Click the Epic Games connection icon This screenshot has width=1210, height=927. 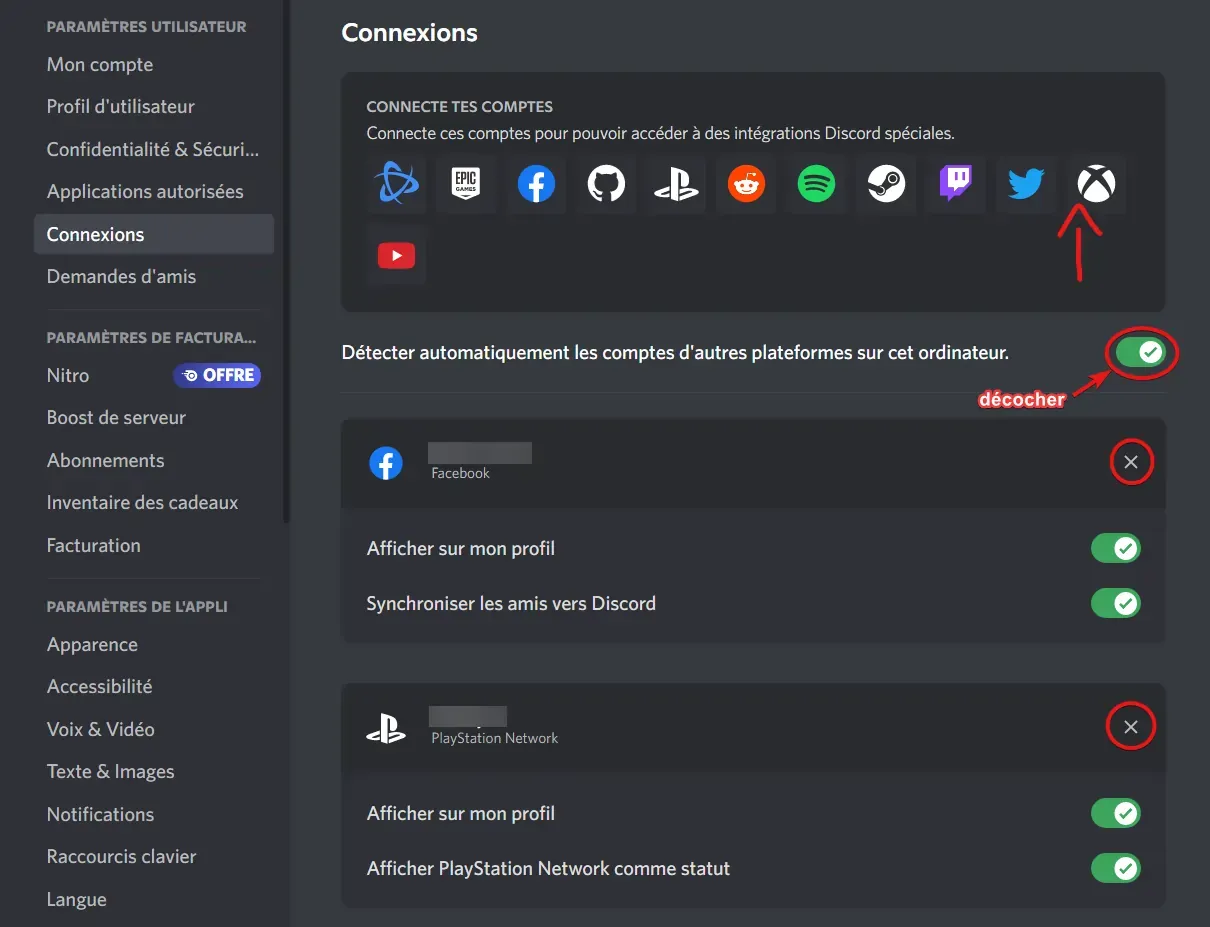[466, 184]
